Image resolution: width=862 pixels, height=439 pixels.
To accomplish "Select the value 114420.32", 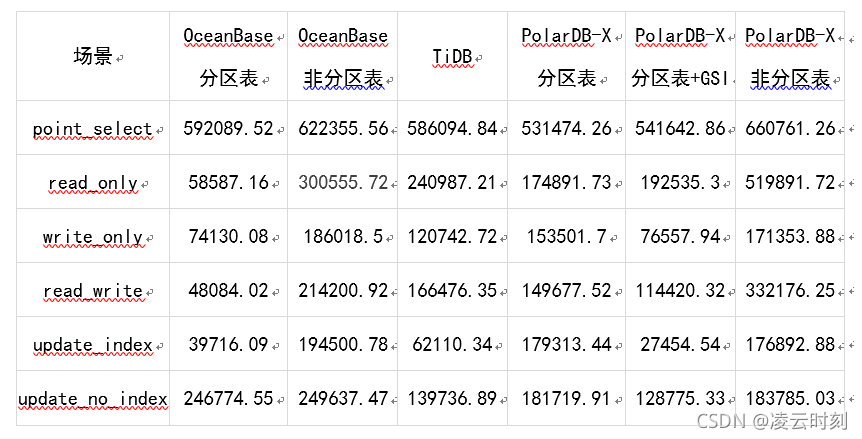I will [680, 290].
